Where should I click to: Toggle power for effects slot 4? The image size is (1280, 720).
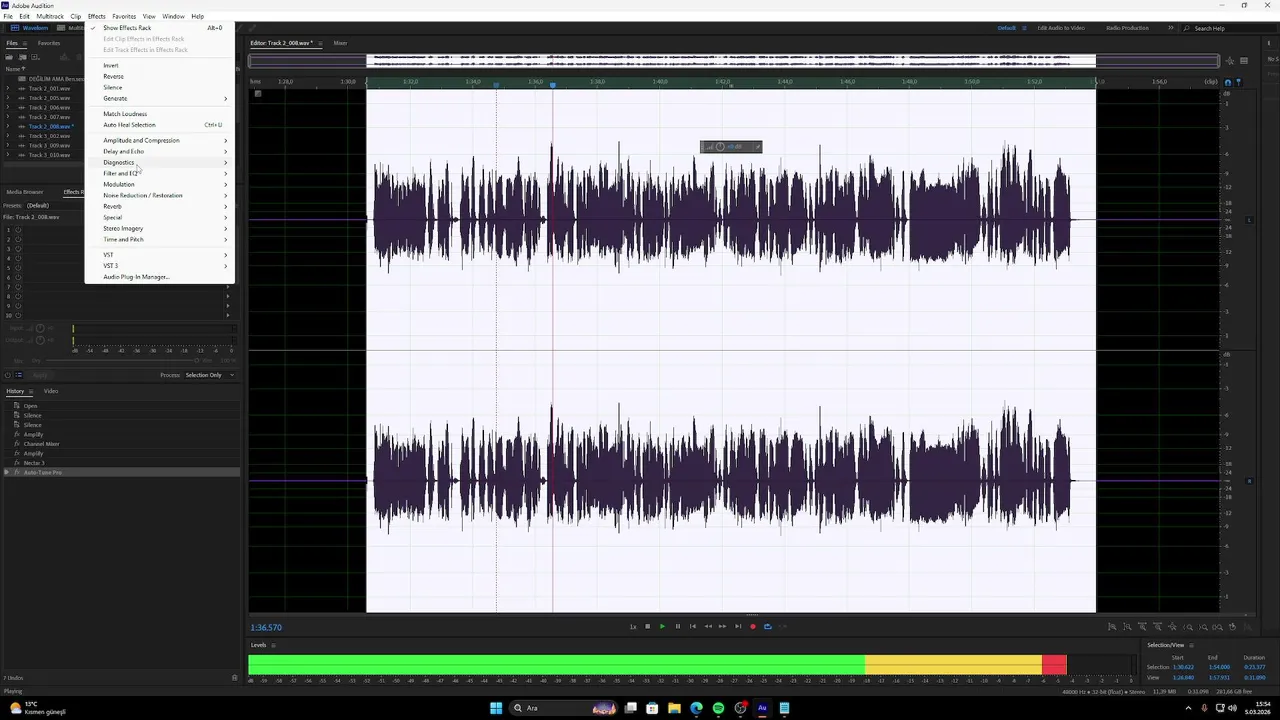click(x=18, y=258)
